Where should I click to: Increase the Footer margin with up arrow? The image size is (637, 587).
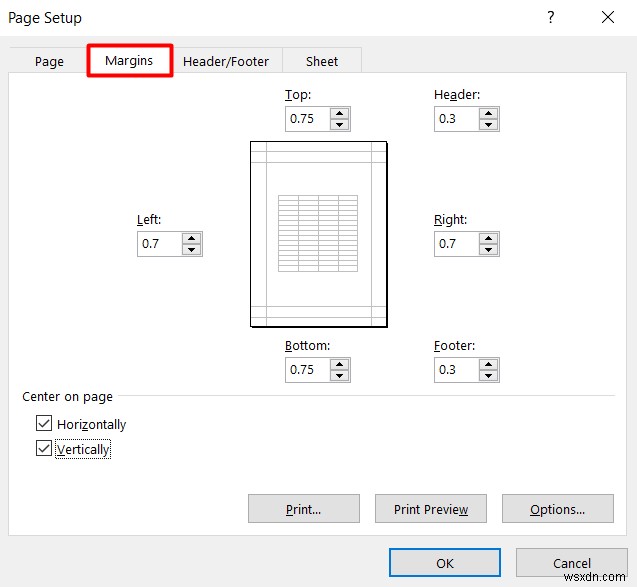[489, 365]
